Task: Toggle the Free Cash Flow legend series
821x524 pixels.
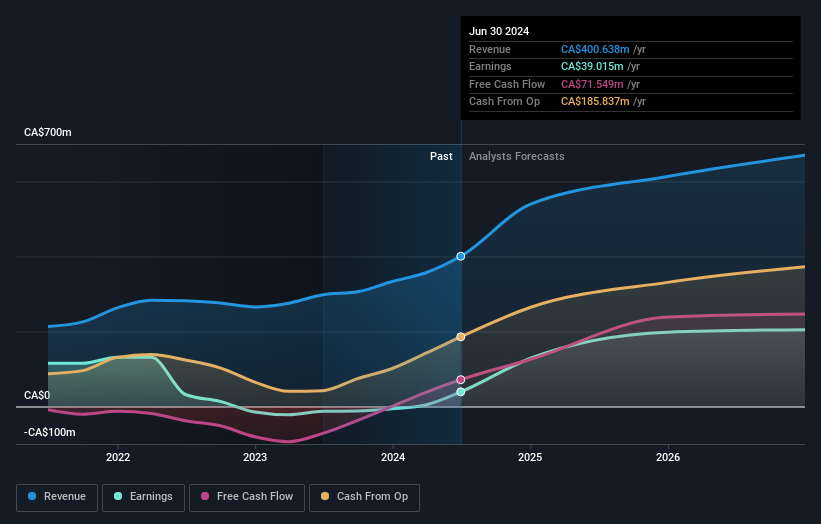Action: coord(247,497)
